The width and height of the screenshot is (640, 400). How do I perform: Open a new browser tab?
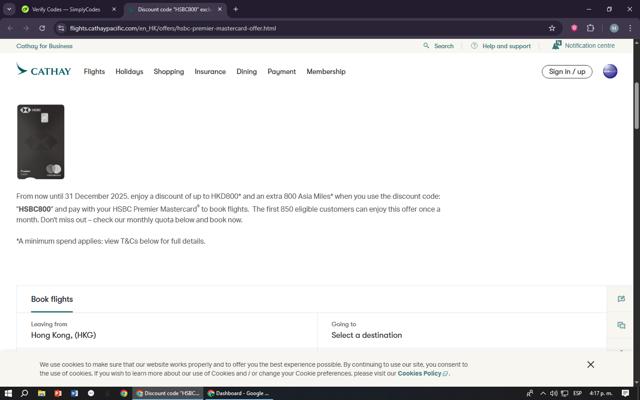pyautogui.click(x=236, y=9)
